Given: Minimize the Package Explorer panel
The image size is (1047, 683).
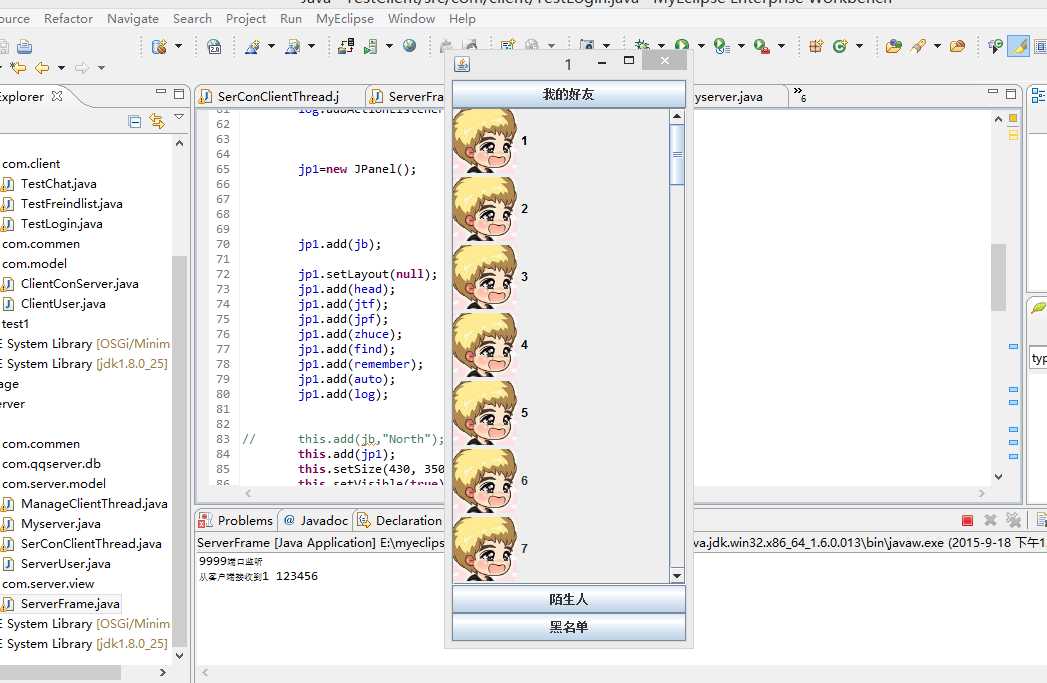Looking at the screenshot, I should [x=160, y=91].
